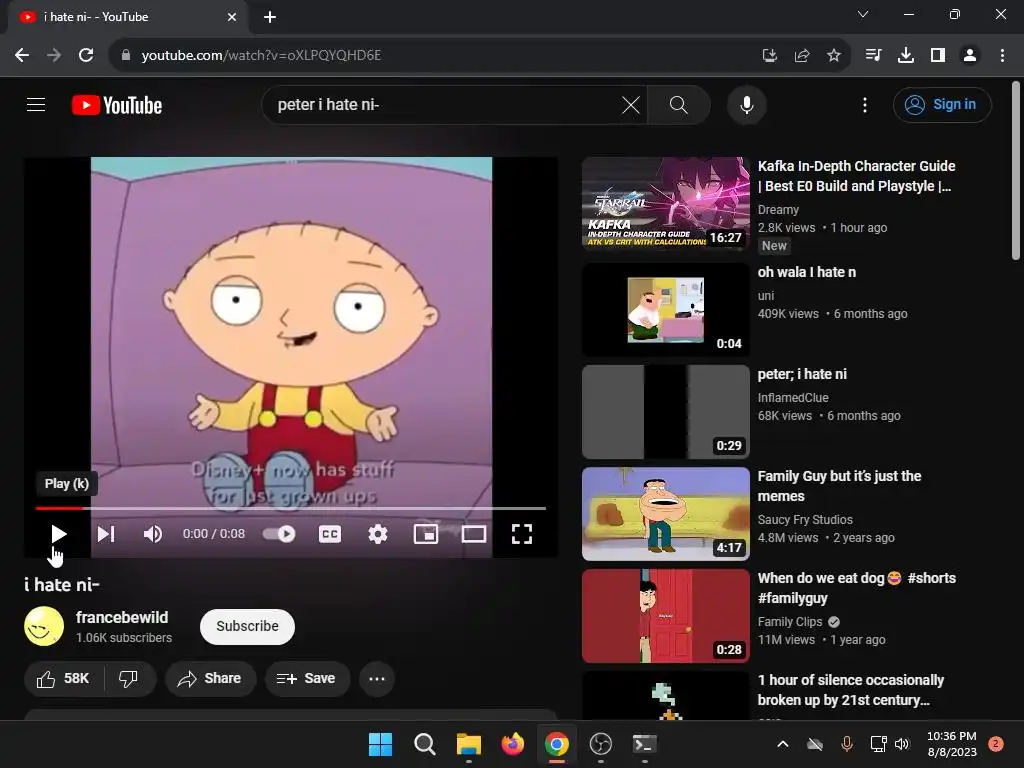Open 'Family Guy but it's just the memes'
1024x768 pixels.
839,486
